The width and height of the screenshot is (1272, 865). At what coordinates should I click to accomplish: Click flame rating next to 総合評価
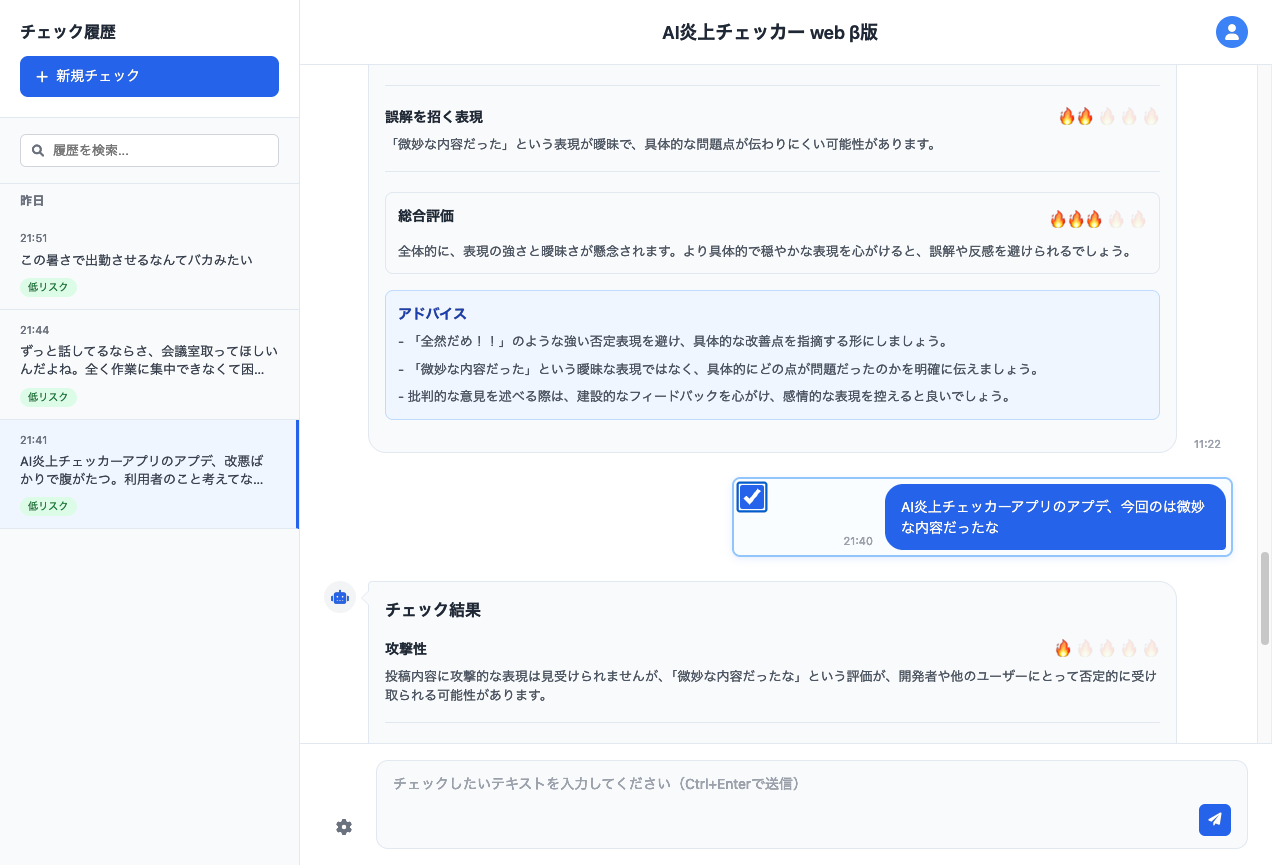(1098, 219)
